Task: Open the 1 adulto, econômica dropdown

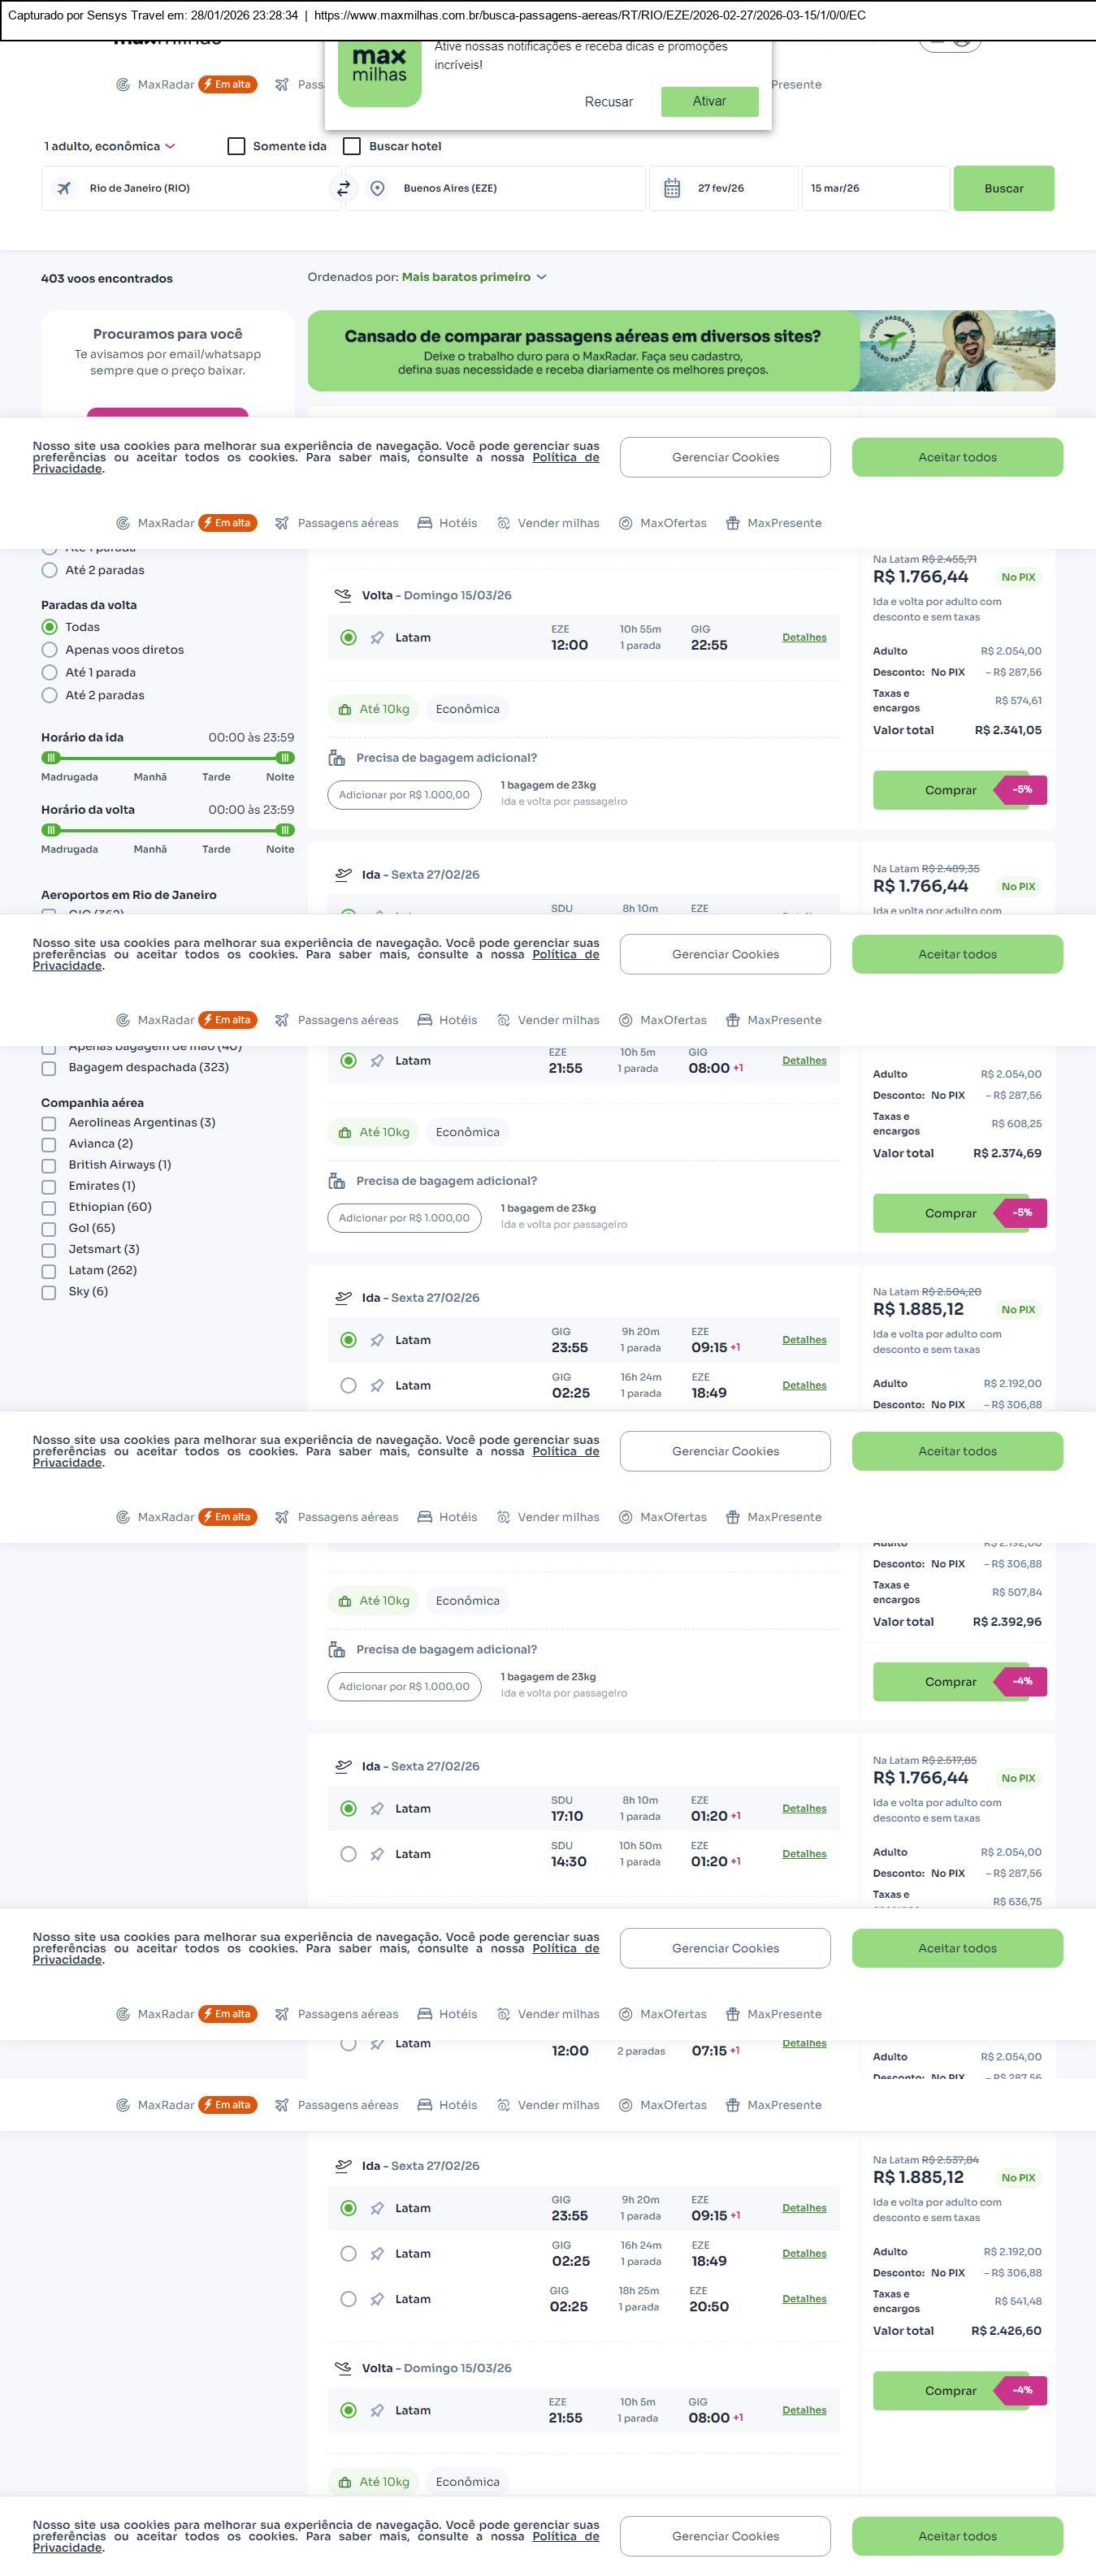Action: (x=109, y=146)
